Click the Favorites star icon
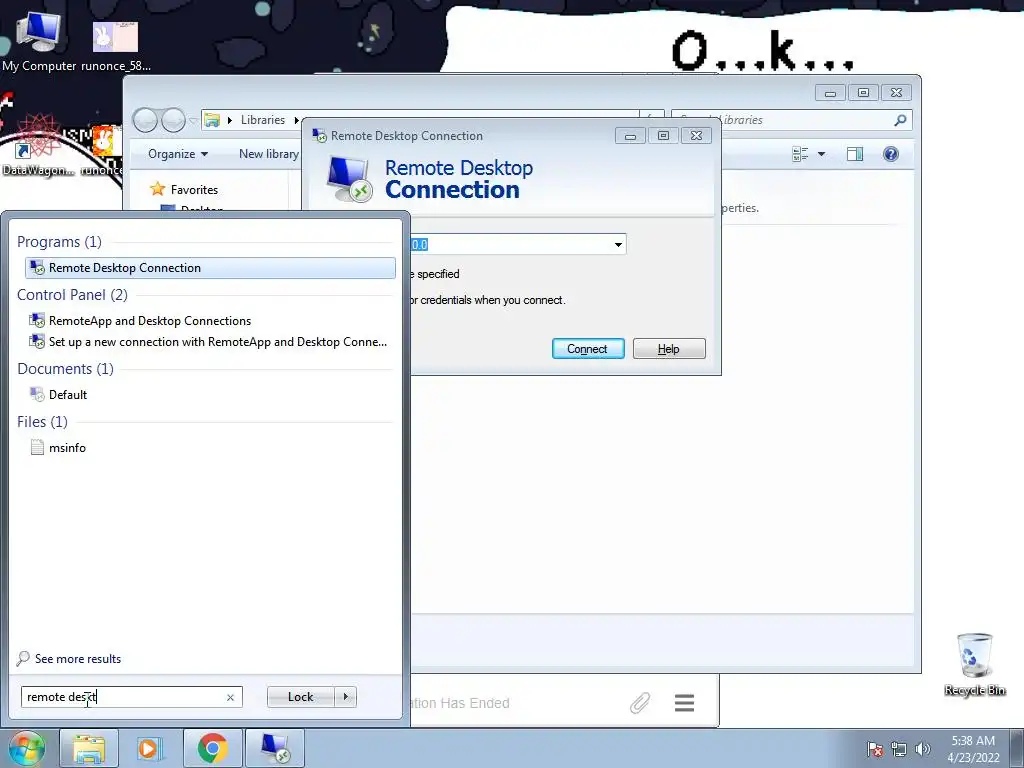Image resolution: width=1024 pixels, height=768 pixels. click(157, 189)
